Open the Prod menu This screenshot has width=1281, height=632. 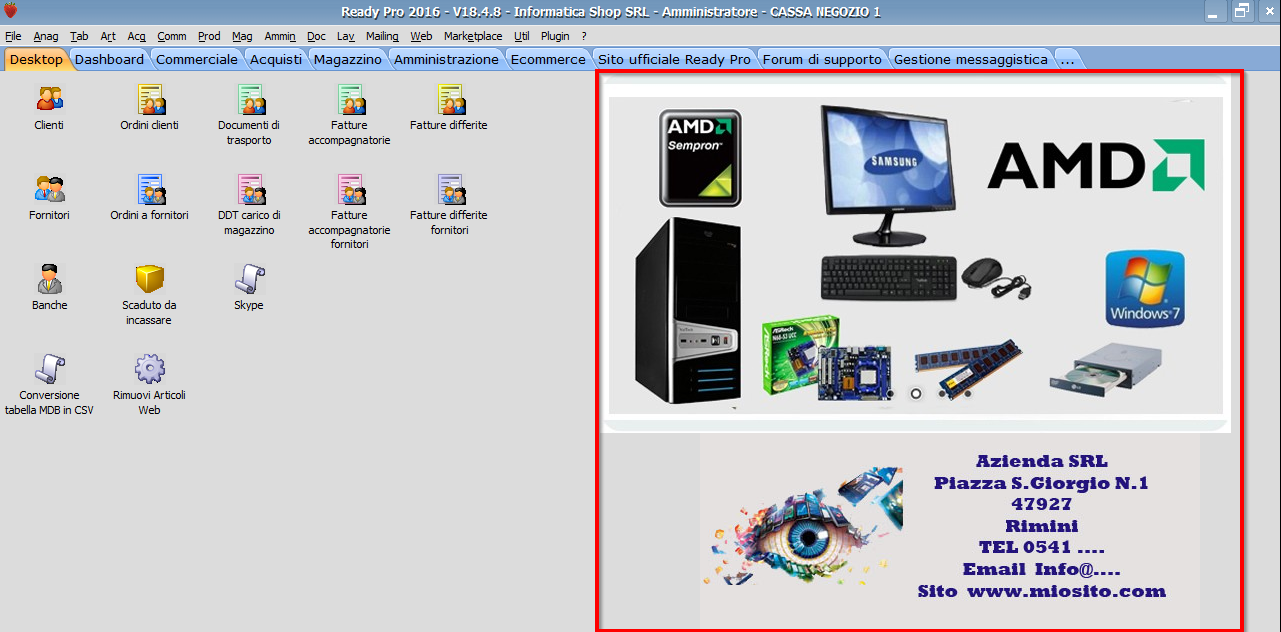pyautogui.click(x=209, y=36)
